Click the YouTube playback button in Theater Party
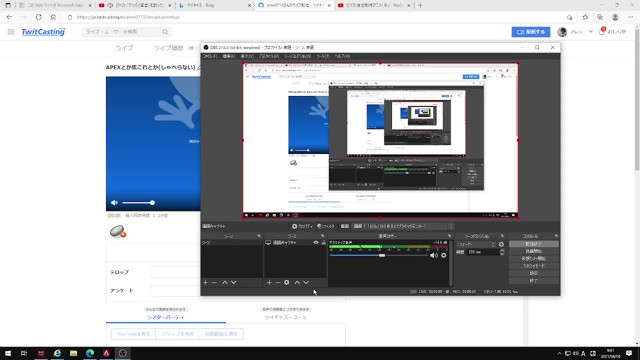The width and height of the screenshot is (640, 360). point(133,334)
